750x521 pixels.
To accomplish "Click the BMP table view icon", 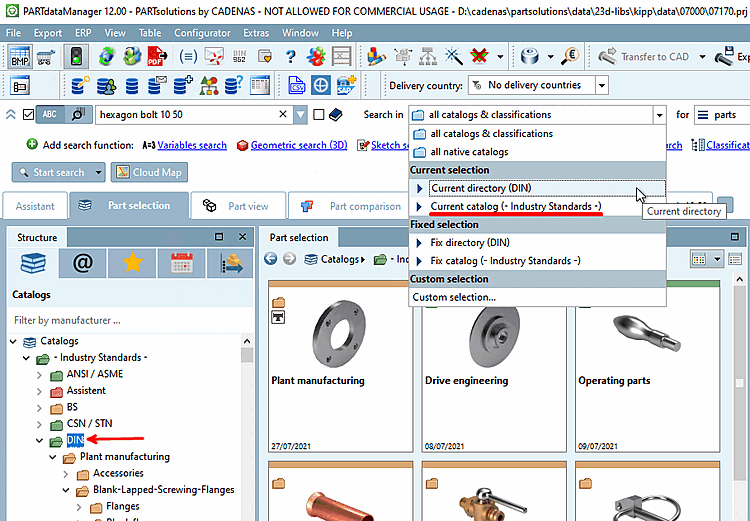I will [20, 56].
